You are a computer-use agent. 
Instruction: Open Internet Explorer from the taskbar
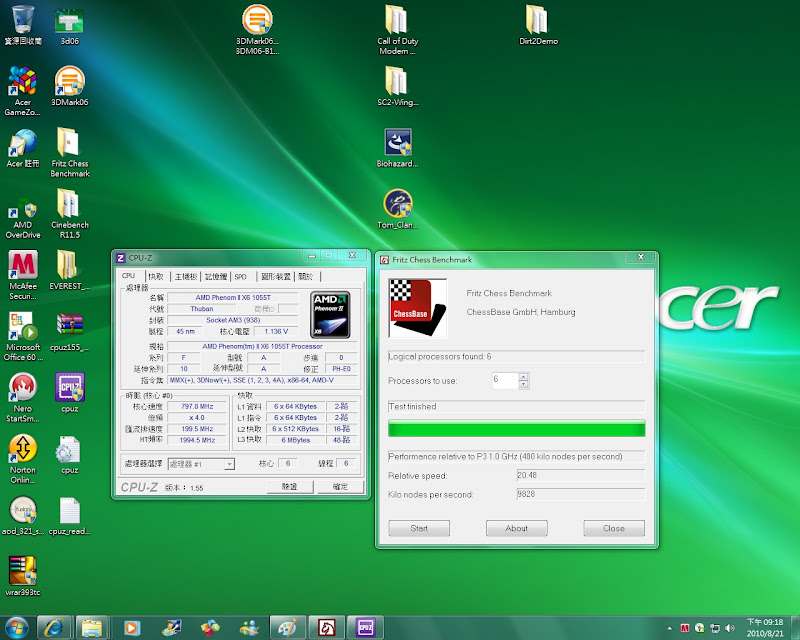pos(54,628)
